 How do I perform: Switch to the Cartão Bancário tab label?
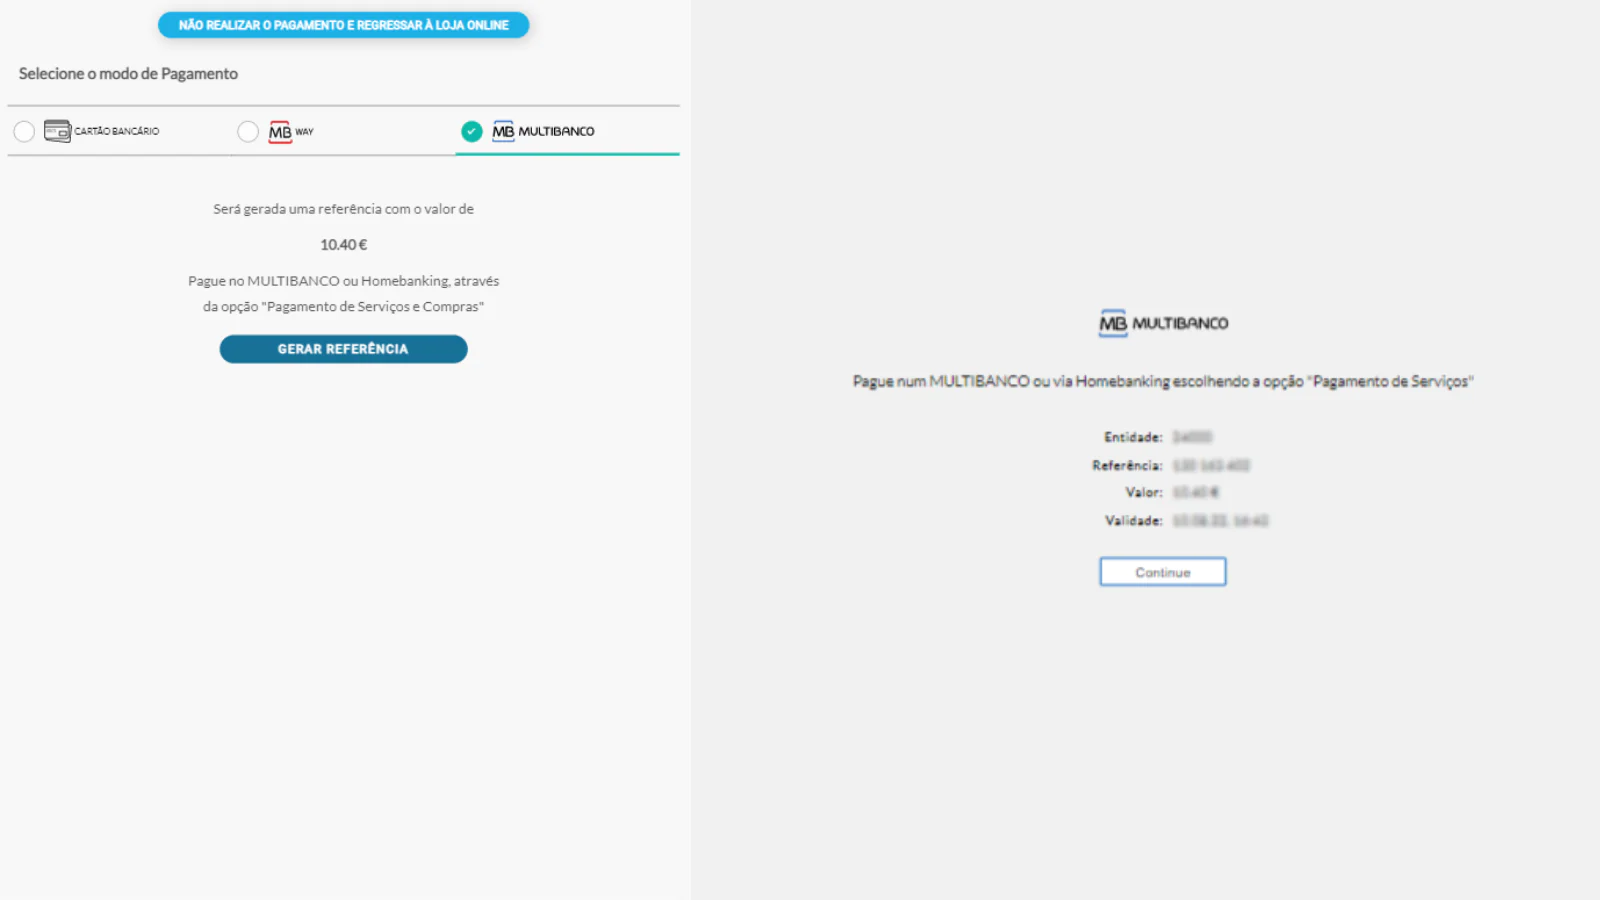click(117, 131)
